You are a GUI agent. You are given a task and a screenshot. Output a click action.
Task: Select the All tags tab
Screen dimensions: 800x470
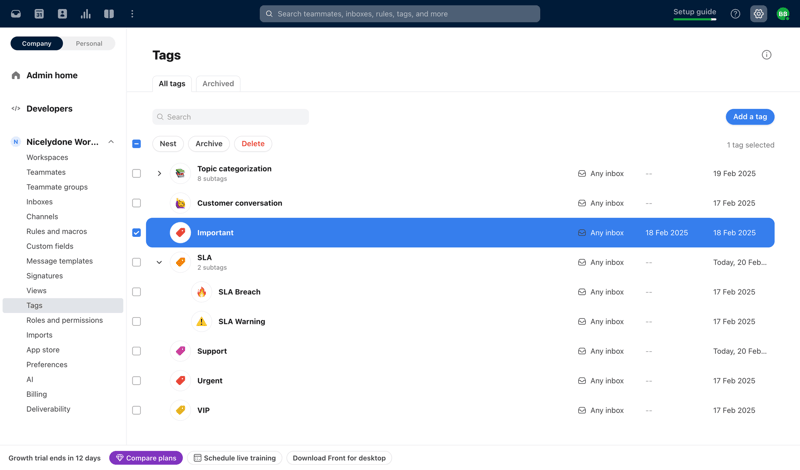tap(172, 84)
